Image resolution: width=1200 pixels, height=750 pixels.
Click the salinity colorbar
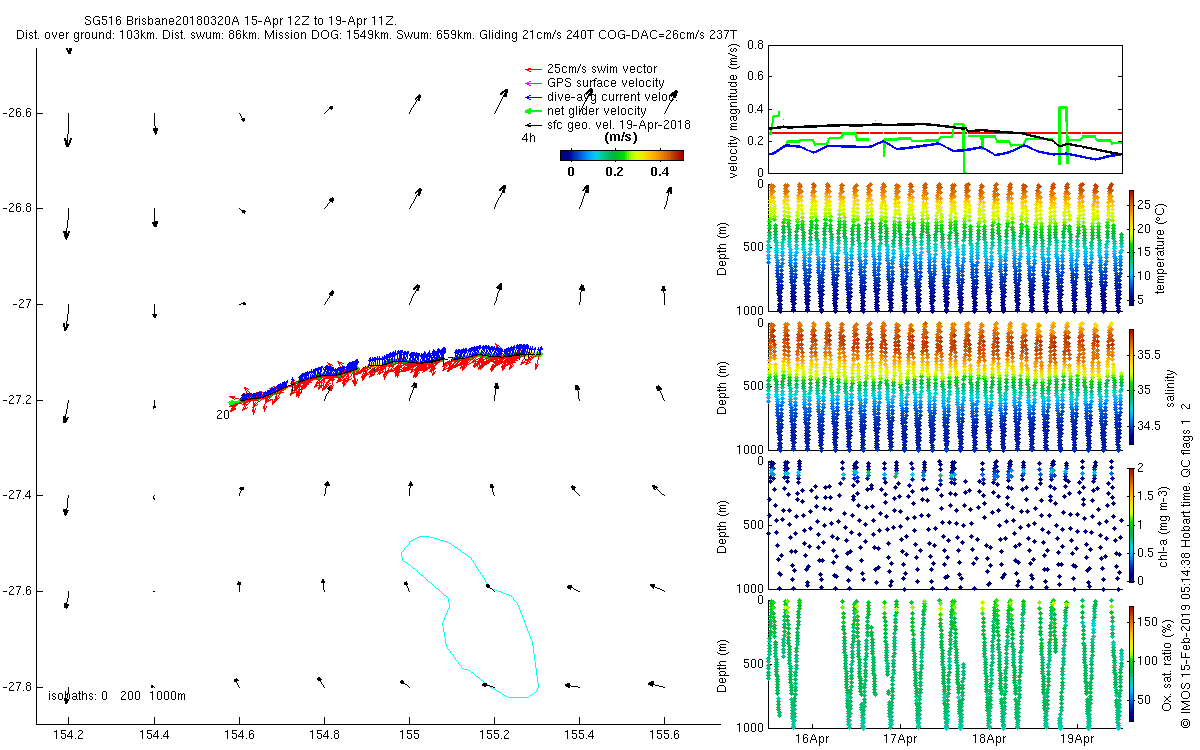[x=1132, y=386]
